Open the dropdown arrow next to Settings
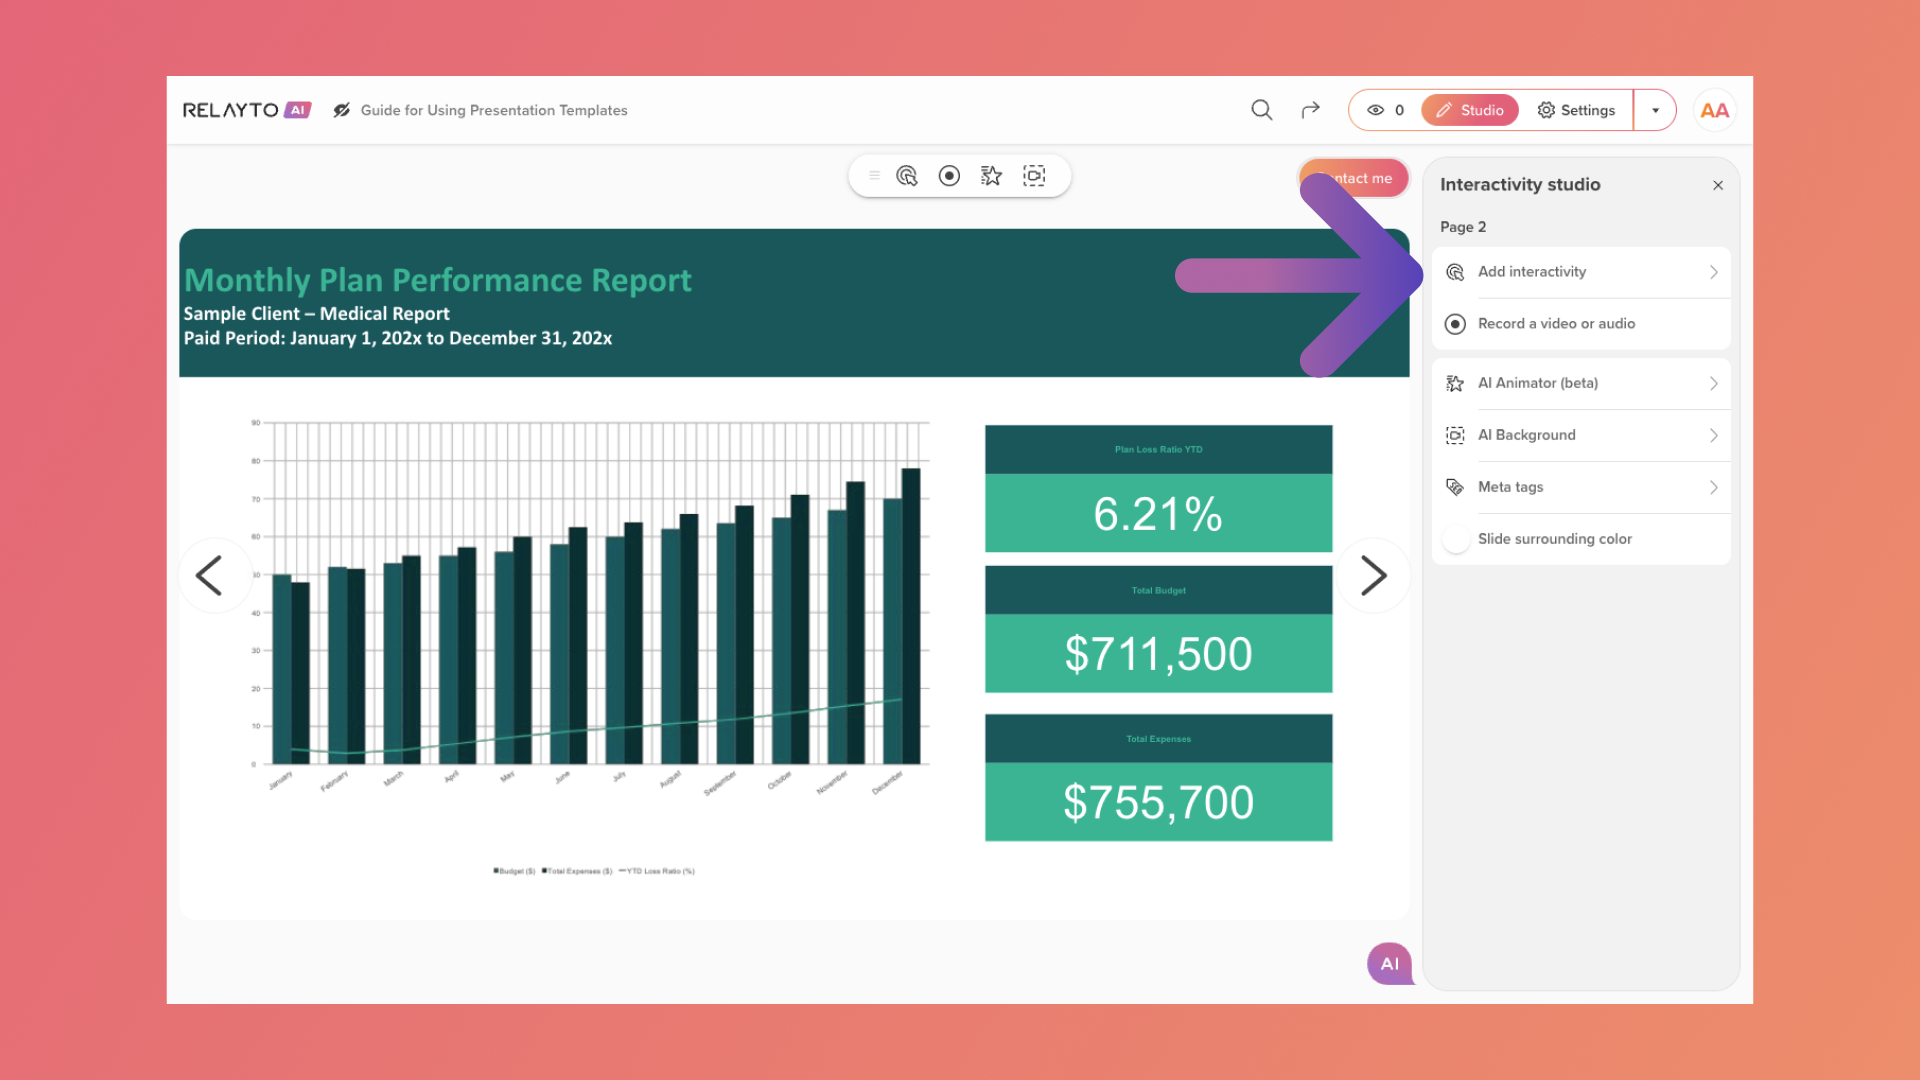This screenshot has width=1920, height=1080. pyautogui.click(x=1655, y=110)
